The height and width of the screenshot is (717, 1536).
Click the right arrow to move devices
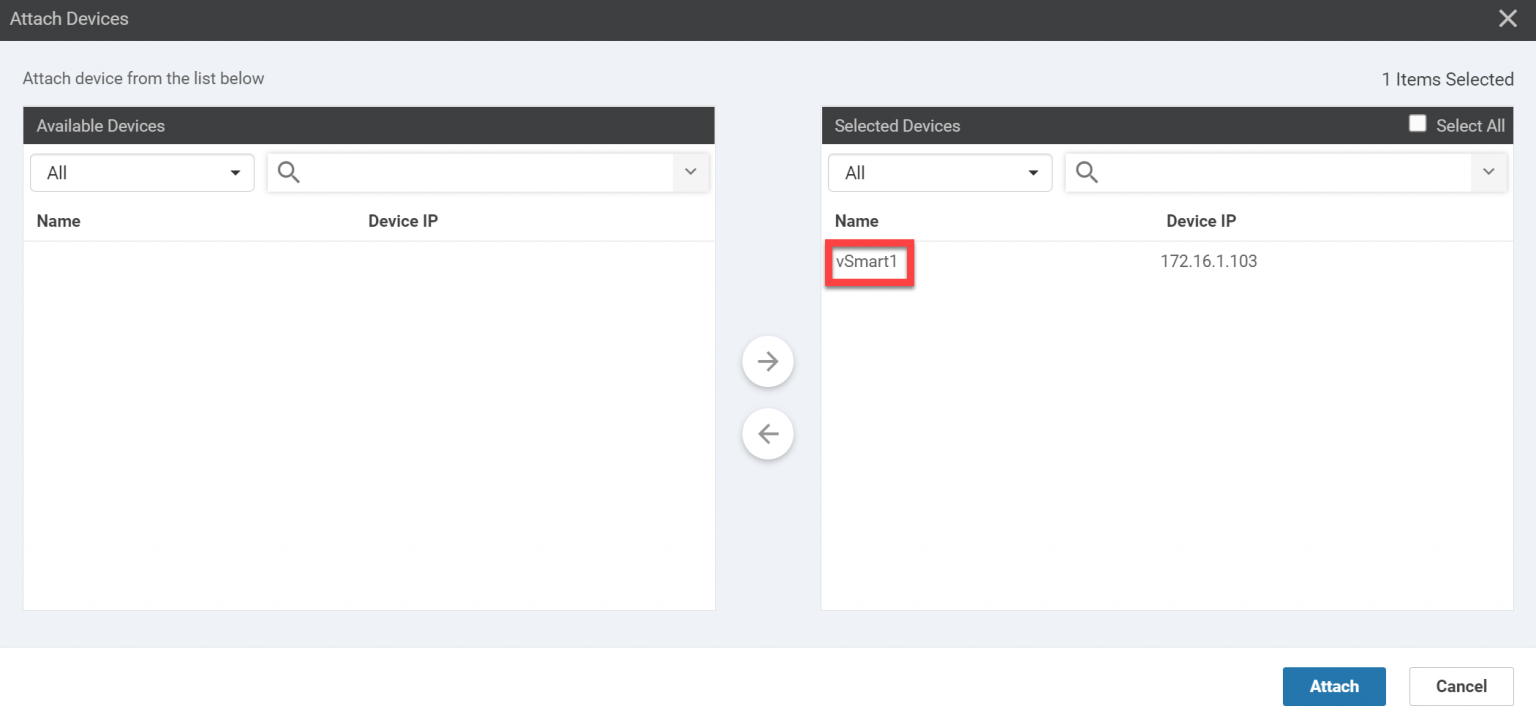[767, 361]
